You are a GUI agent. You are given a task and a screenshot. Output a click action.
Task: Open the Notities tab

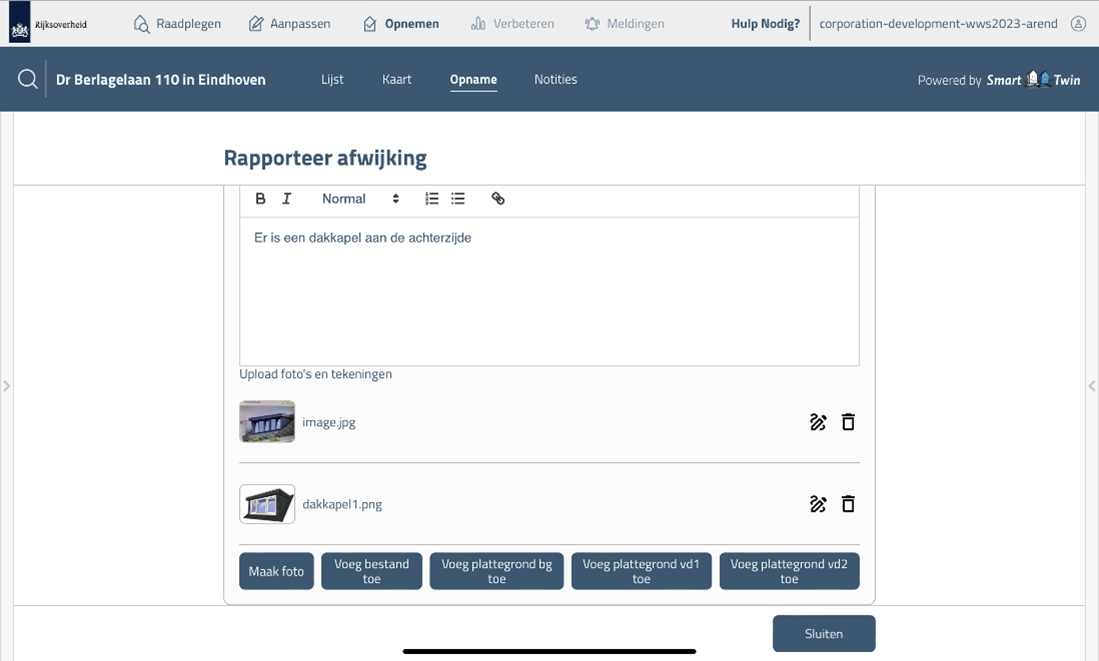tap(556, 79)
